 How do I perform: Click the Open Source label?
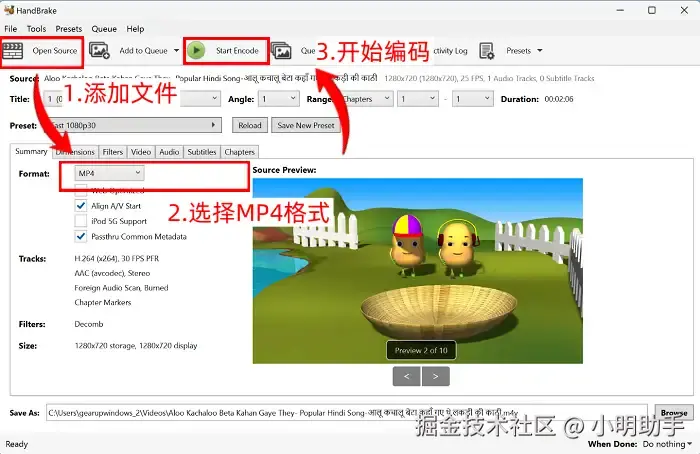coord(55,50)
